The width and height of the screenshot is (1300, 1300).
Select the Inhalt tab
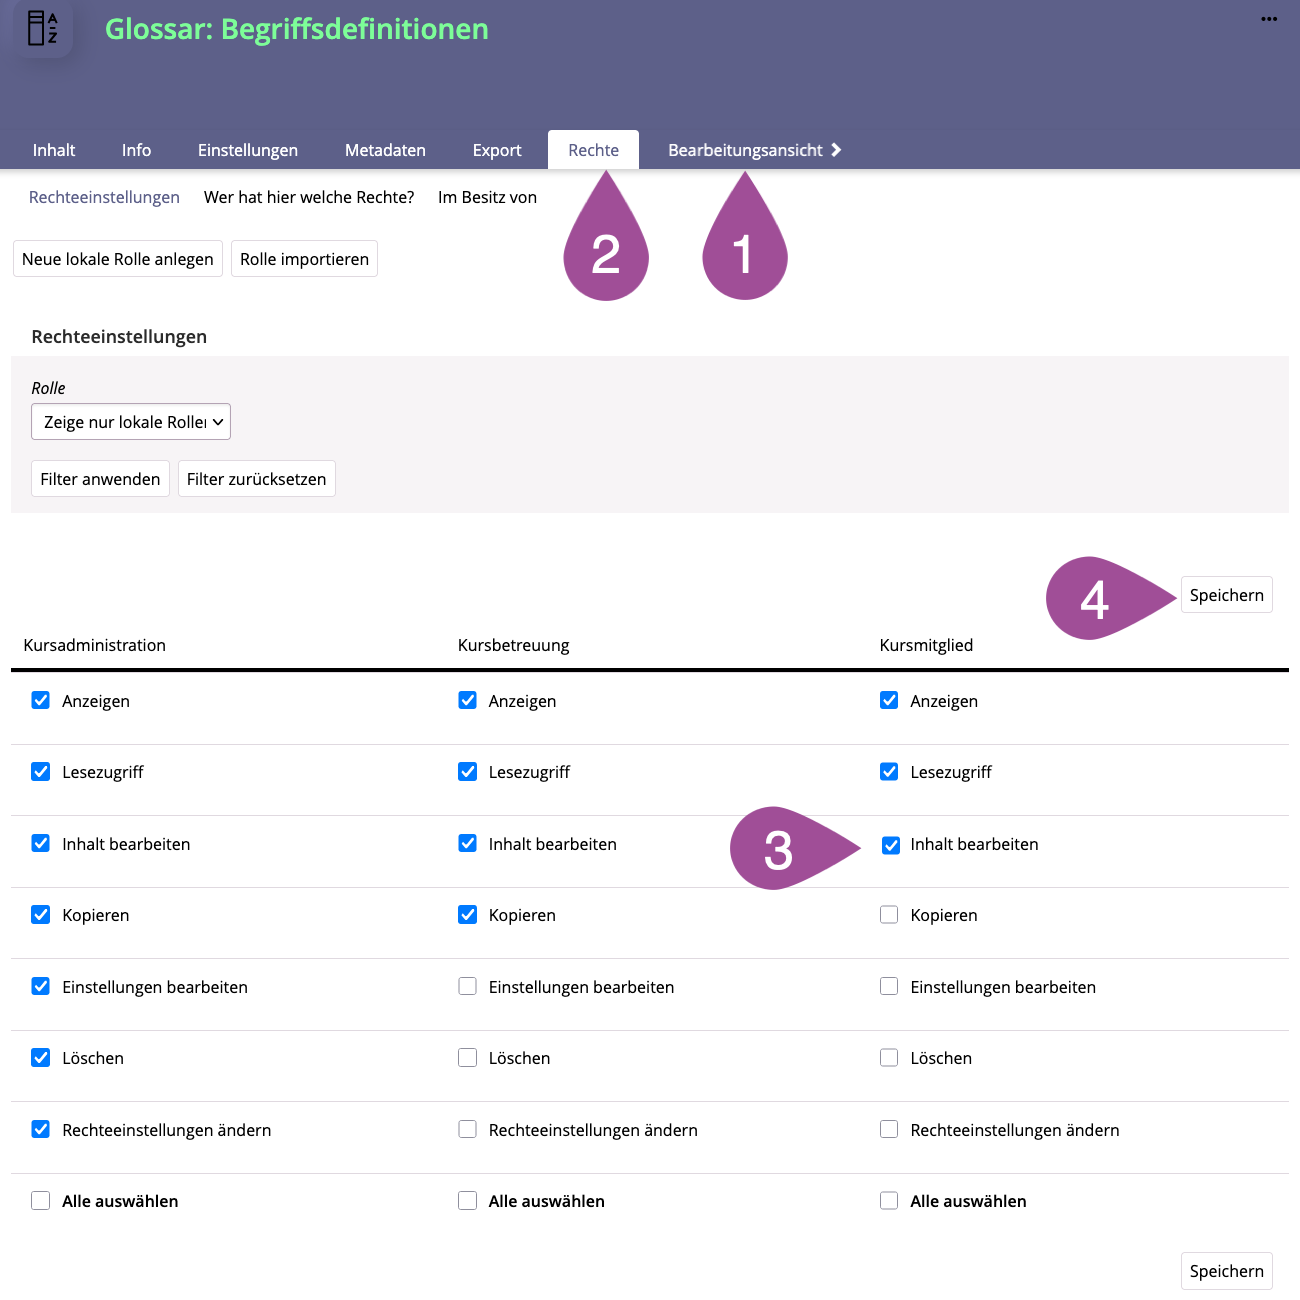(54, 150)
